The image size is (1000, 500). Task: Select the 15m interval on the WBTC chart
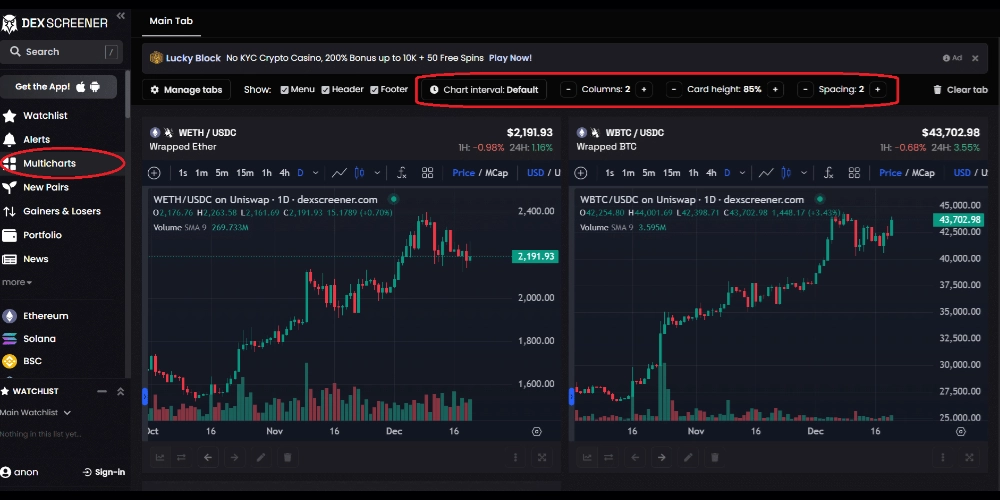point(672,173)
